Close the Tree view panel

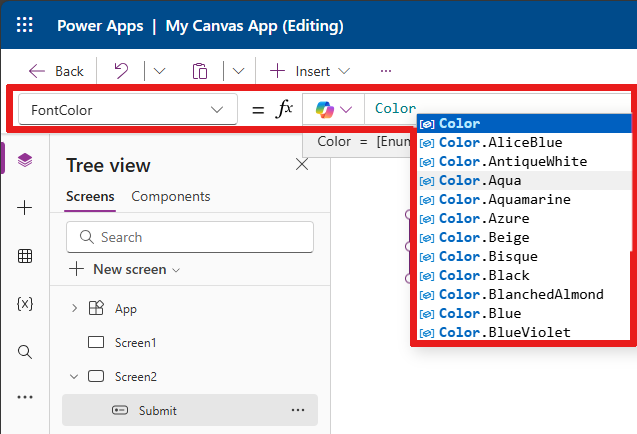point(302,165)
